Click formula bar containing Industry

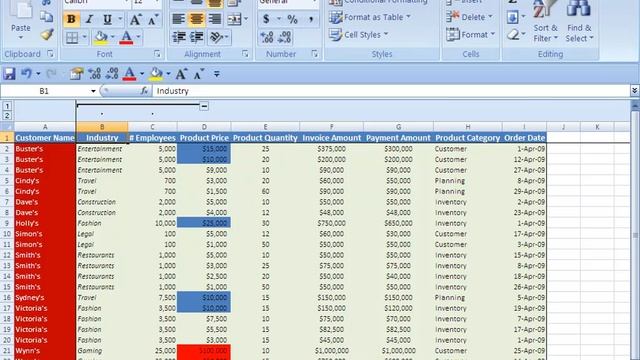(391, 91)
